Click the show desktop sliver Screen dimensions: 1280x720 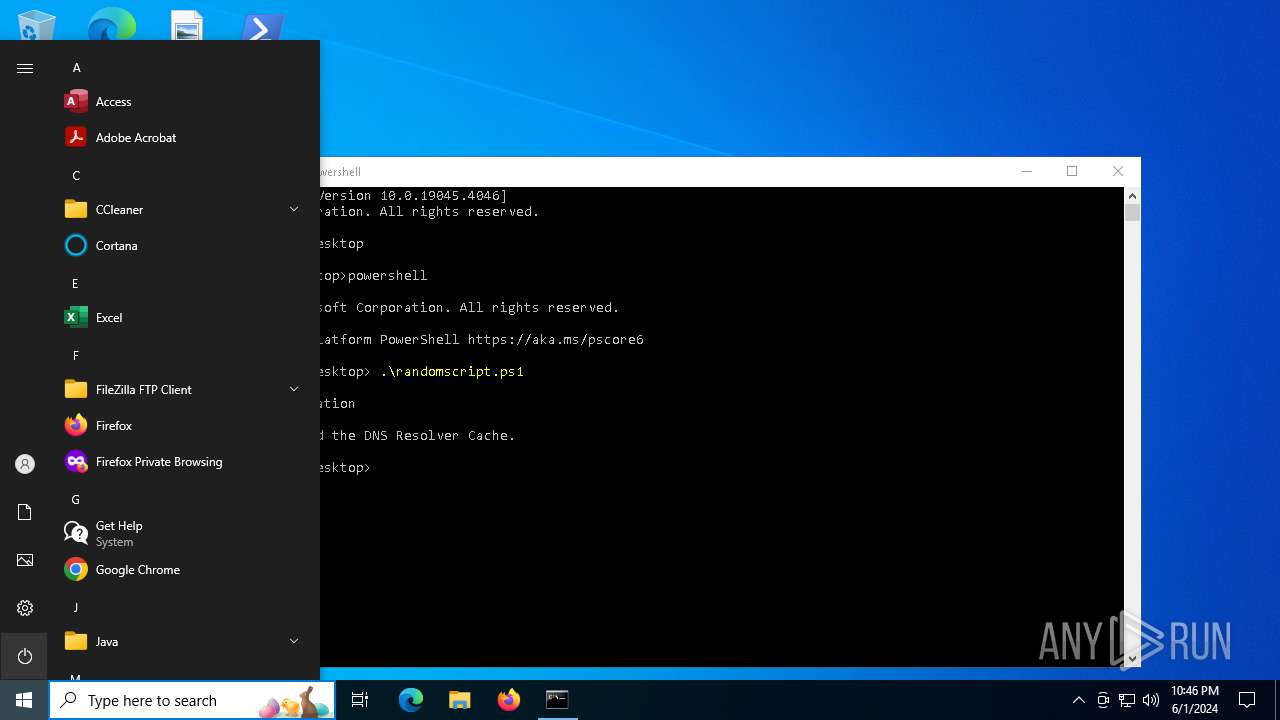click(1277, 700)
